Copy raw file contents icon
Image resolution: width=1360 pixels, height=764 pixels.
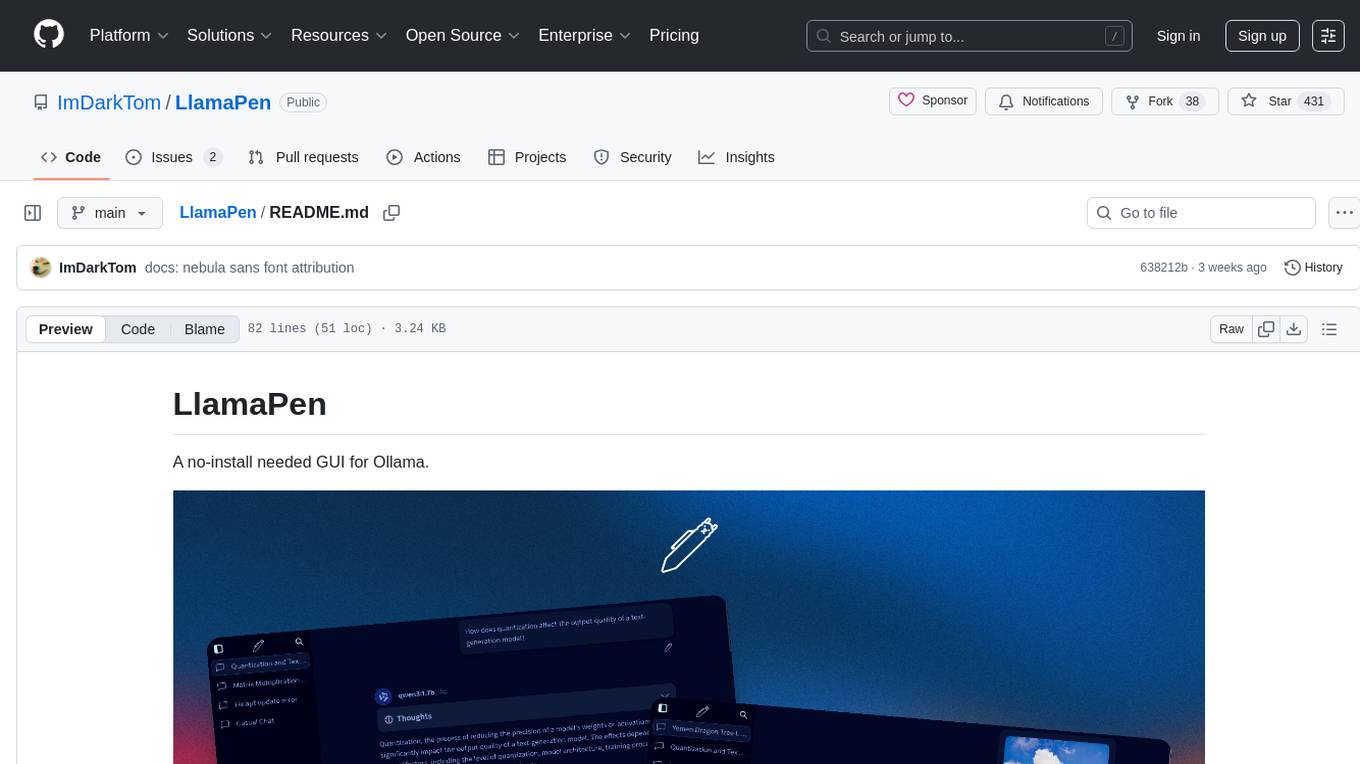point(1266,329)
